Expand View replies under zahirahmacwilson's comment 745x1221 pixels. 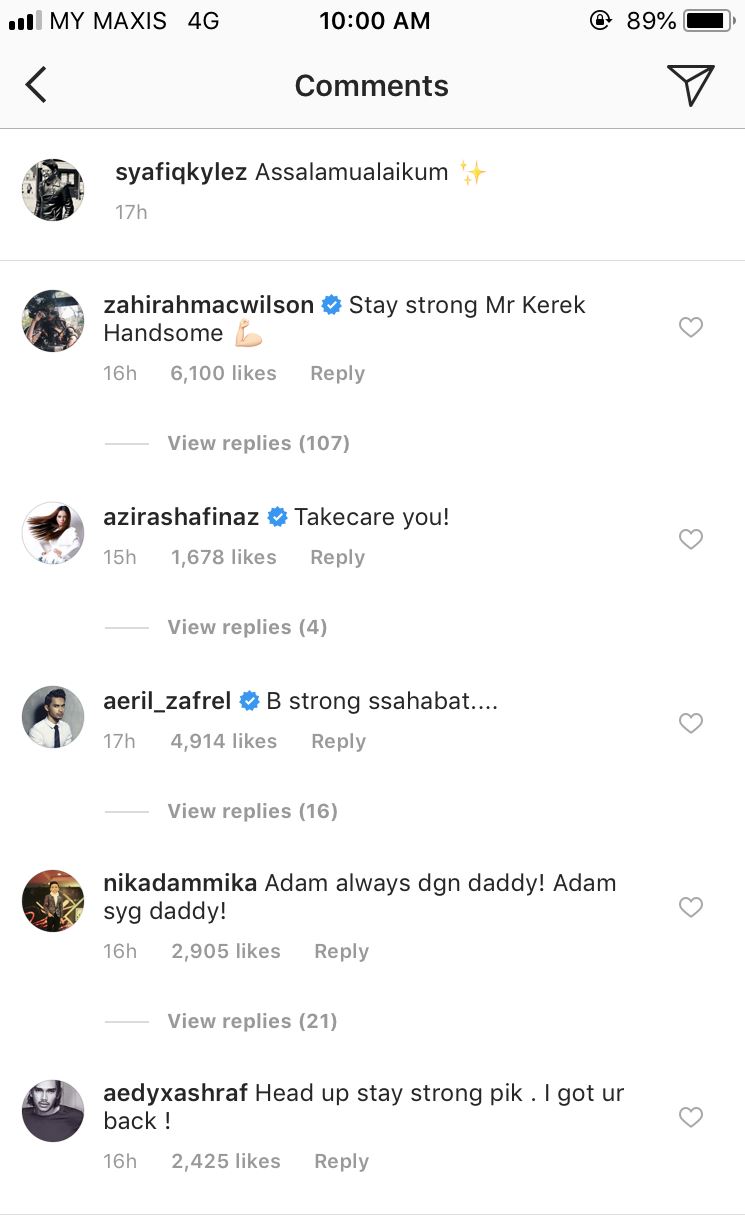pyautogui.click(x=257, y=443)
